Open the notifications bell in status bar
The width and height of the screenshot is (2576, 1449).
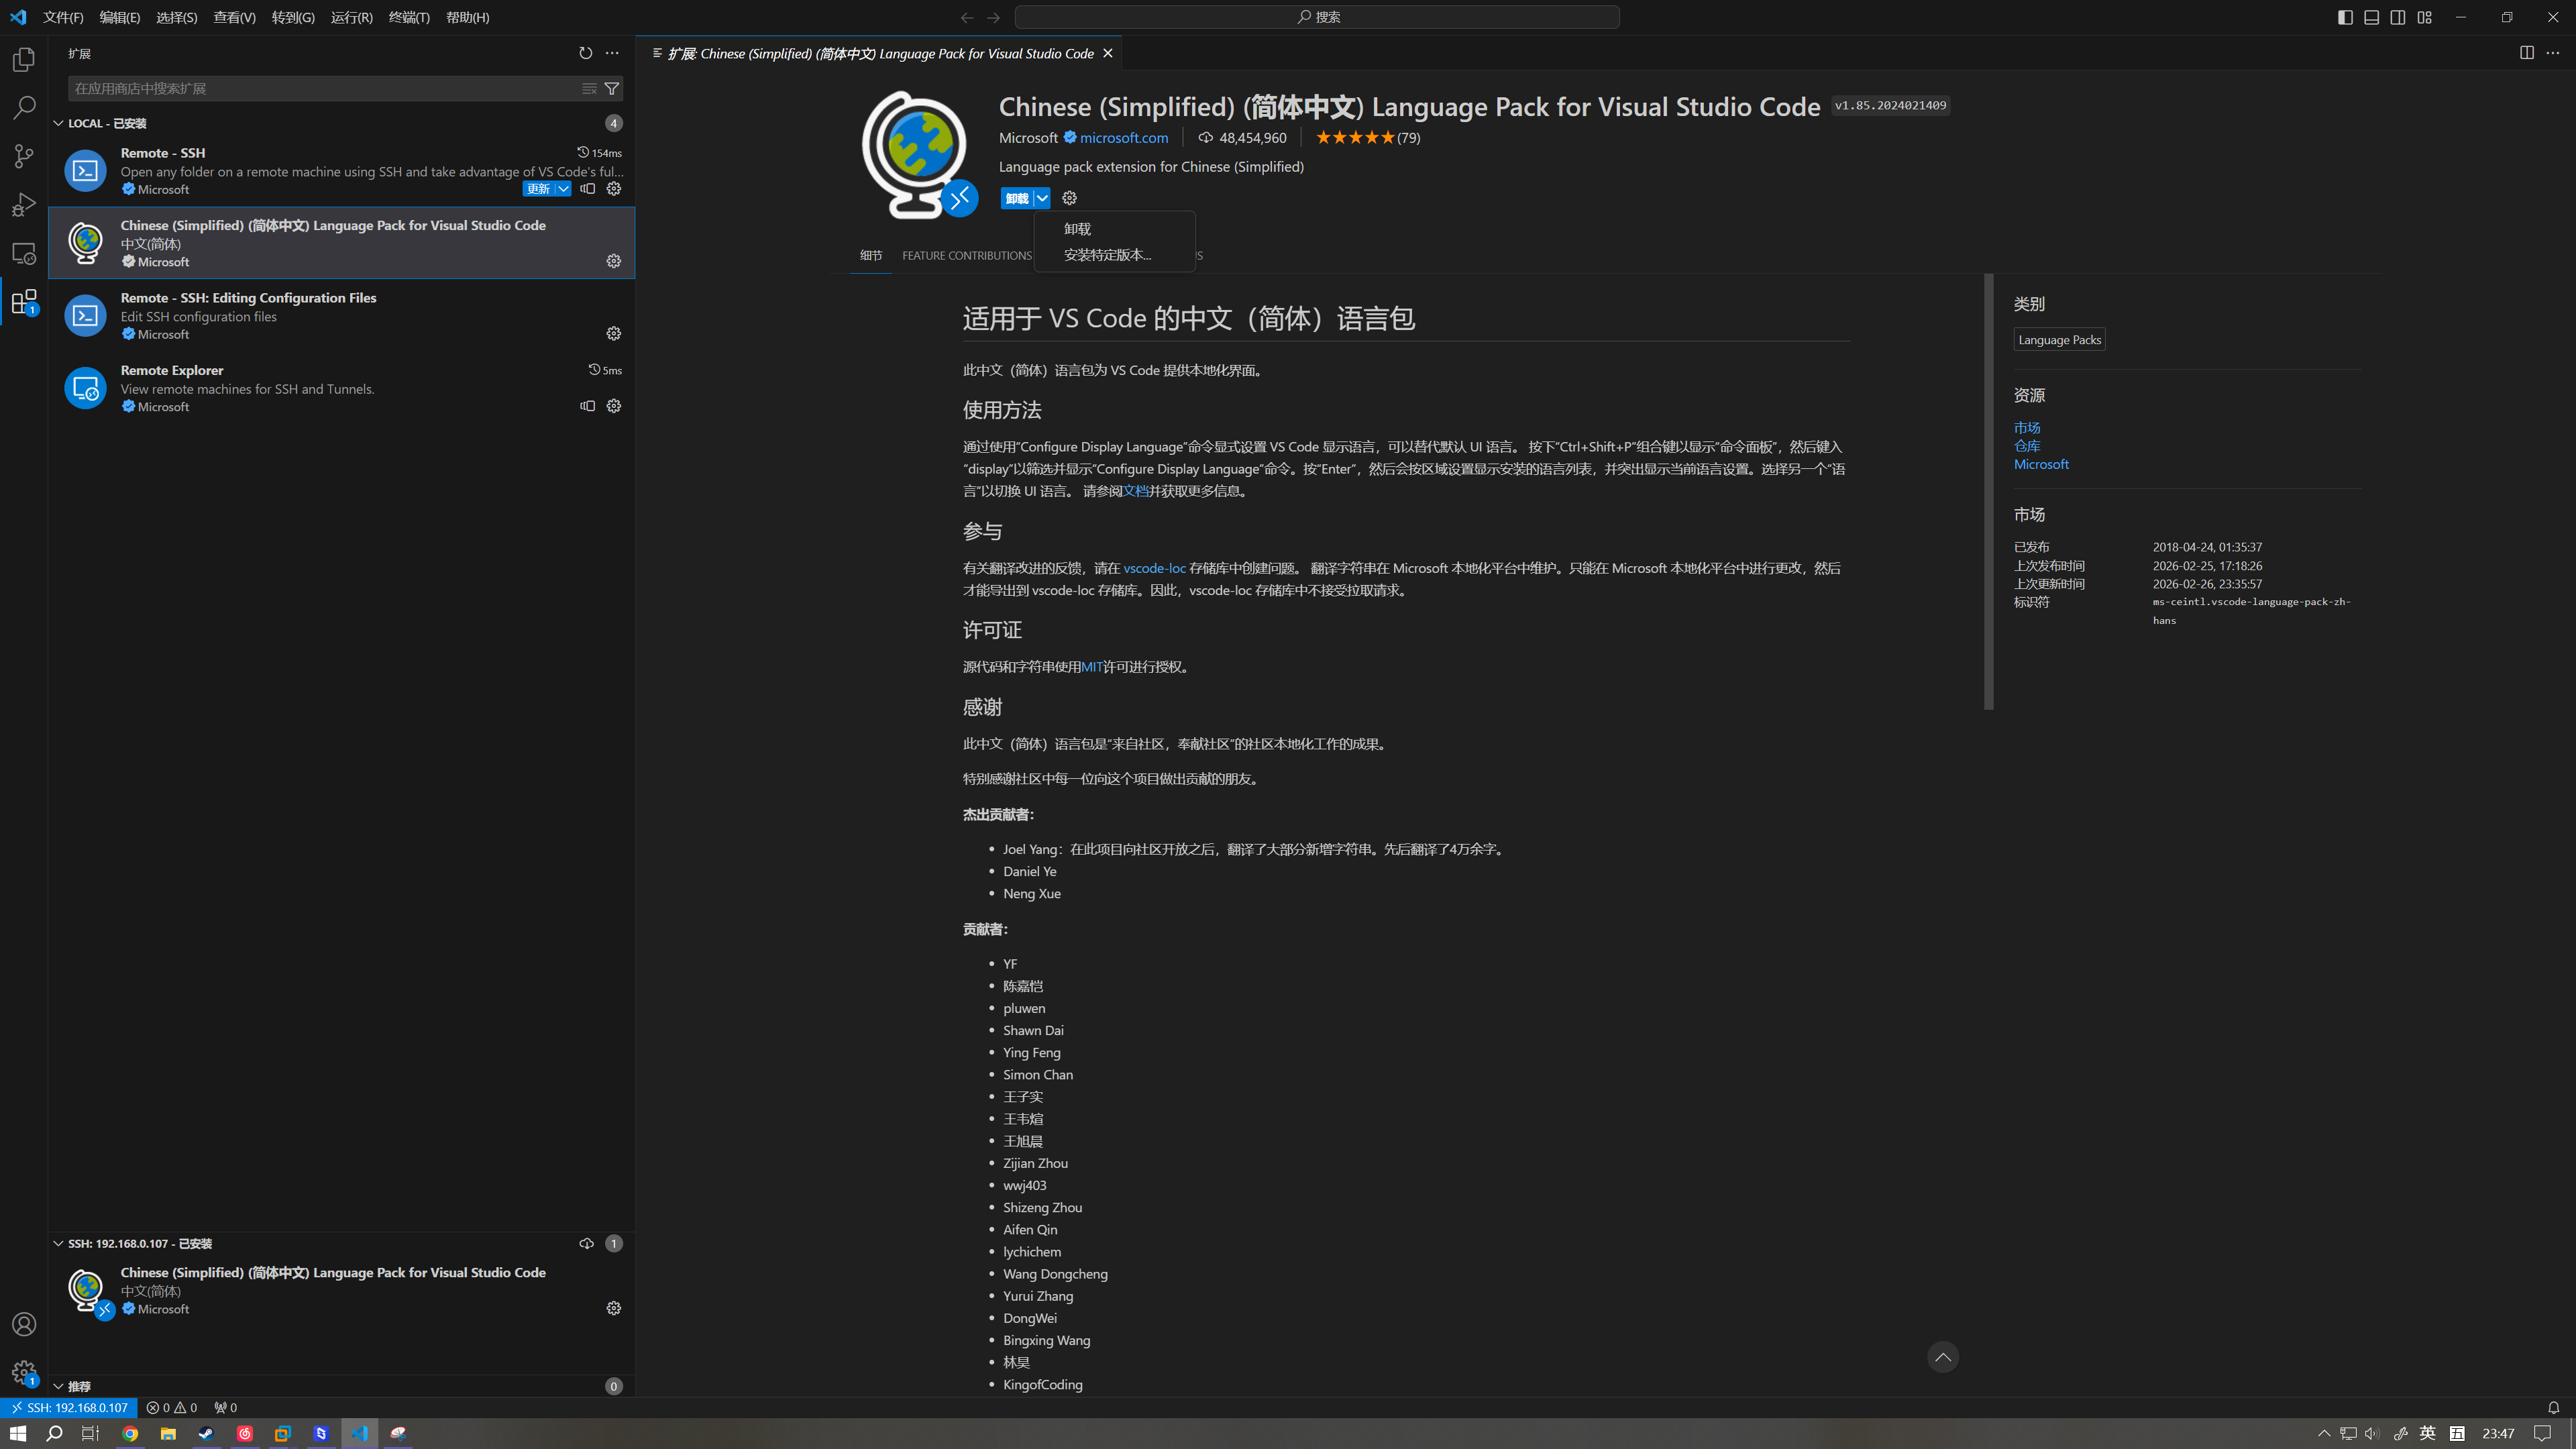coord(2554,1407)
